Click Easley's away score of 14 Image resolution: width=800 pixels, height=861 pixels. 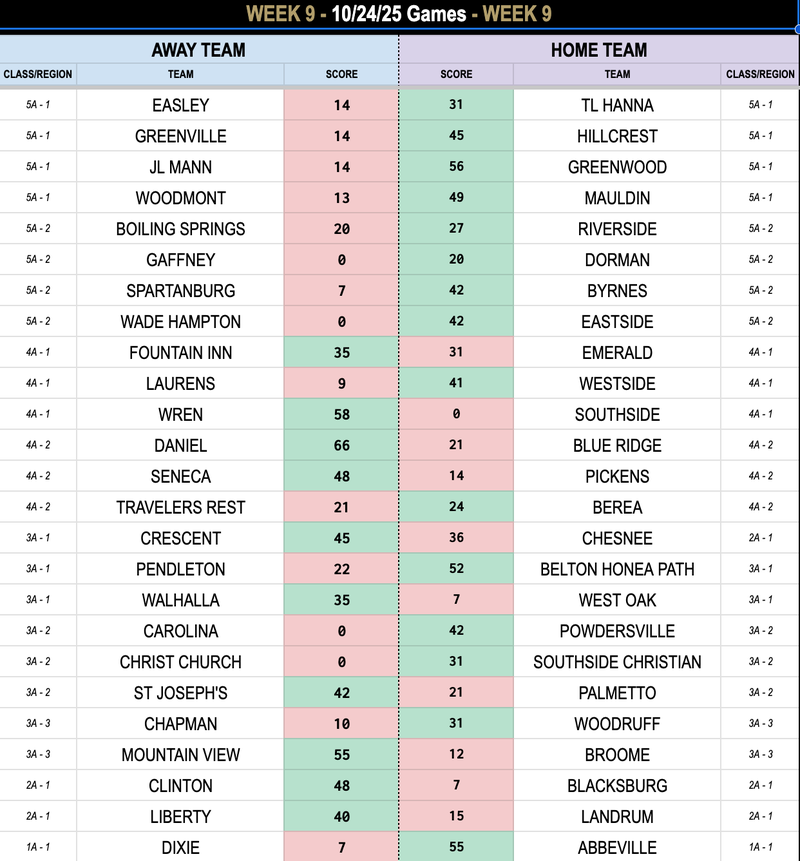point(341,105)
